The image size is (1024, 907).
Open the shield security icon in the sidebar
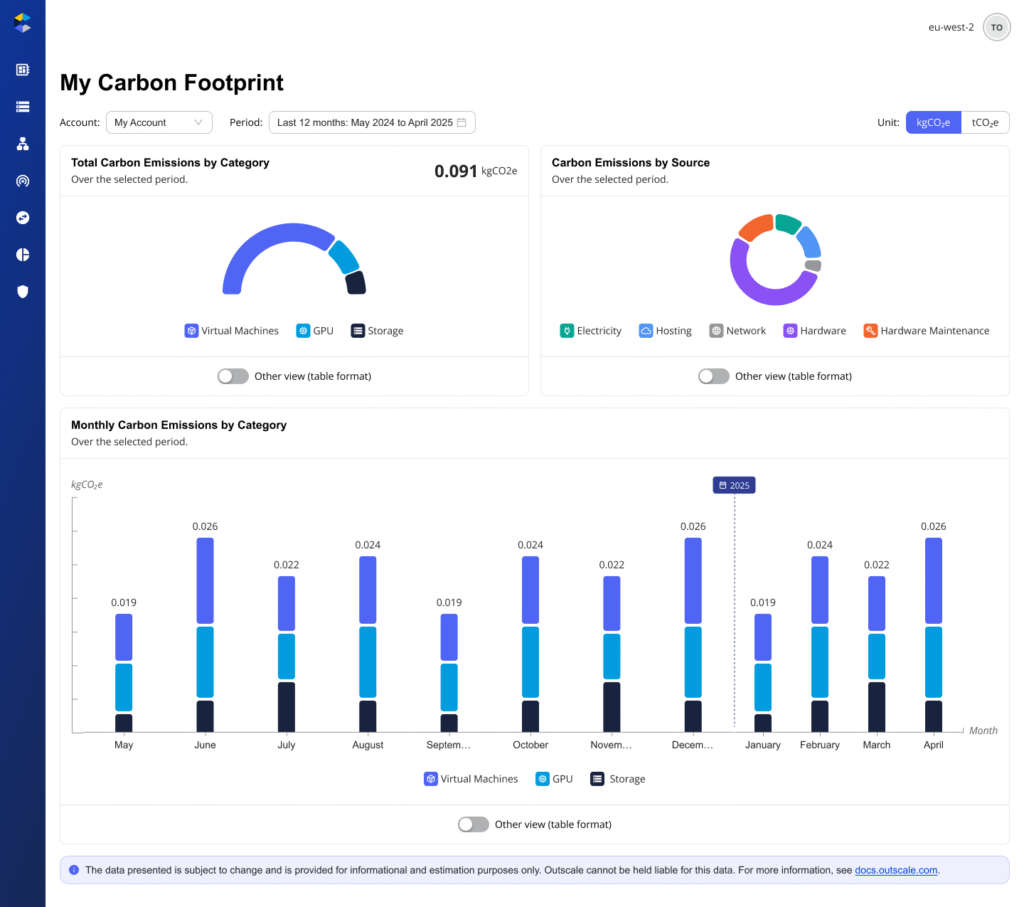click(22, 291)
